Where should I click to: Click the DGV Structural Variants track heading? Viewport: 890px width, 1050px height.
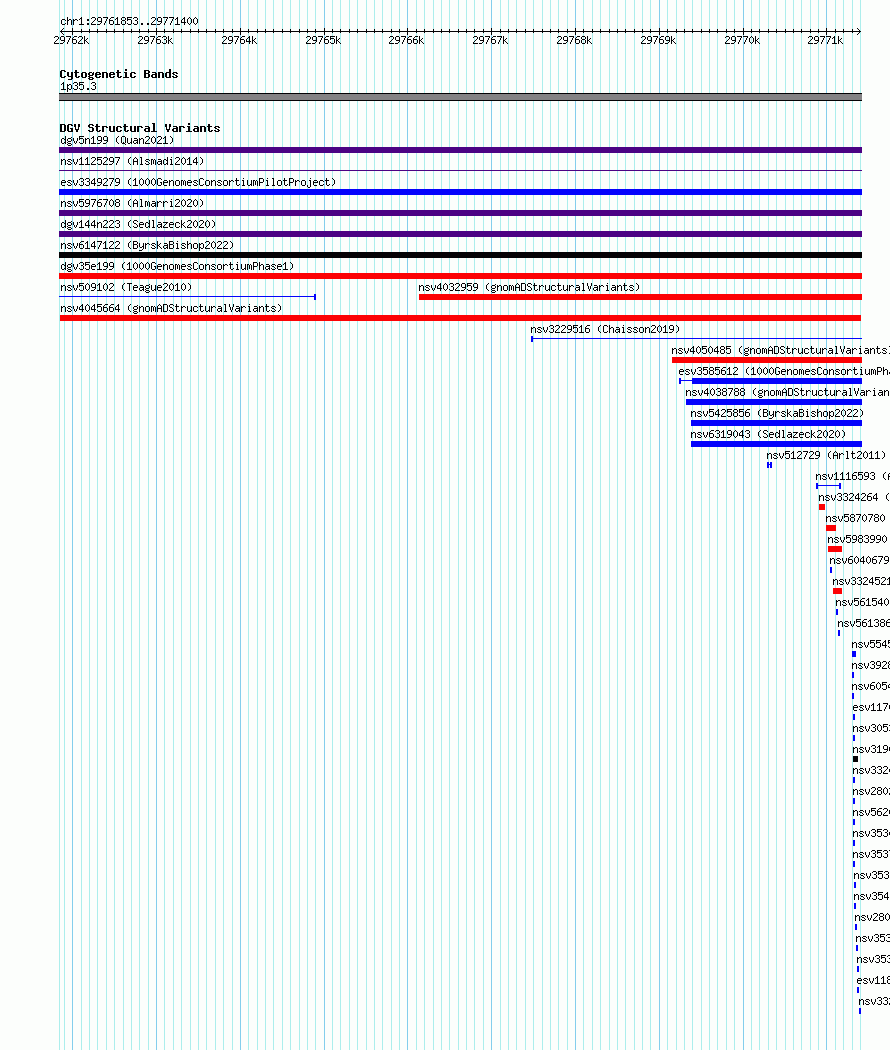tap(139, 128)
